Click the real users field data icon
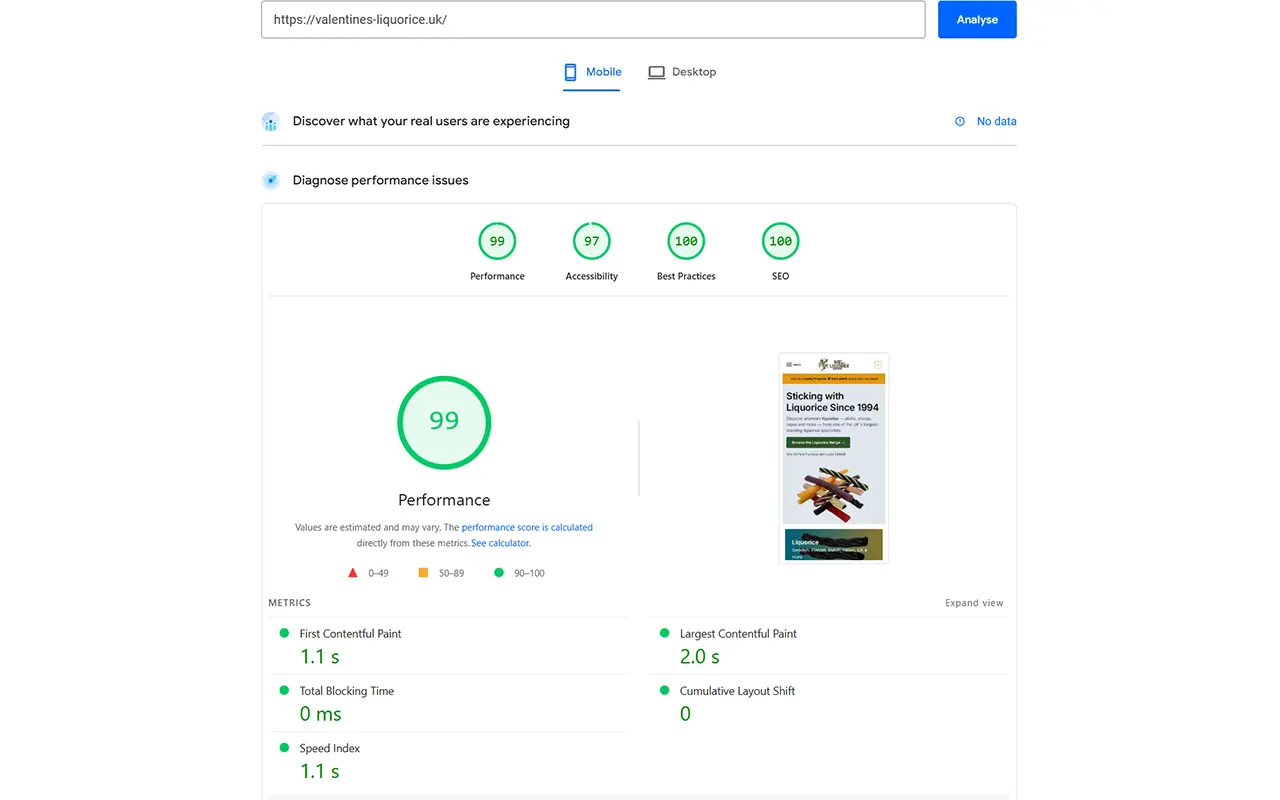 [270, 121]
